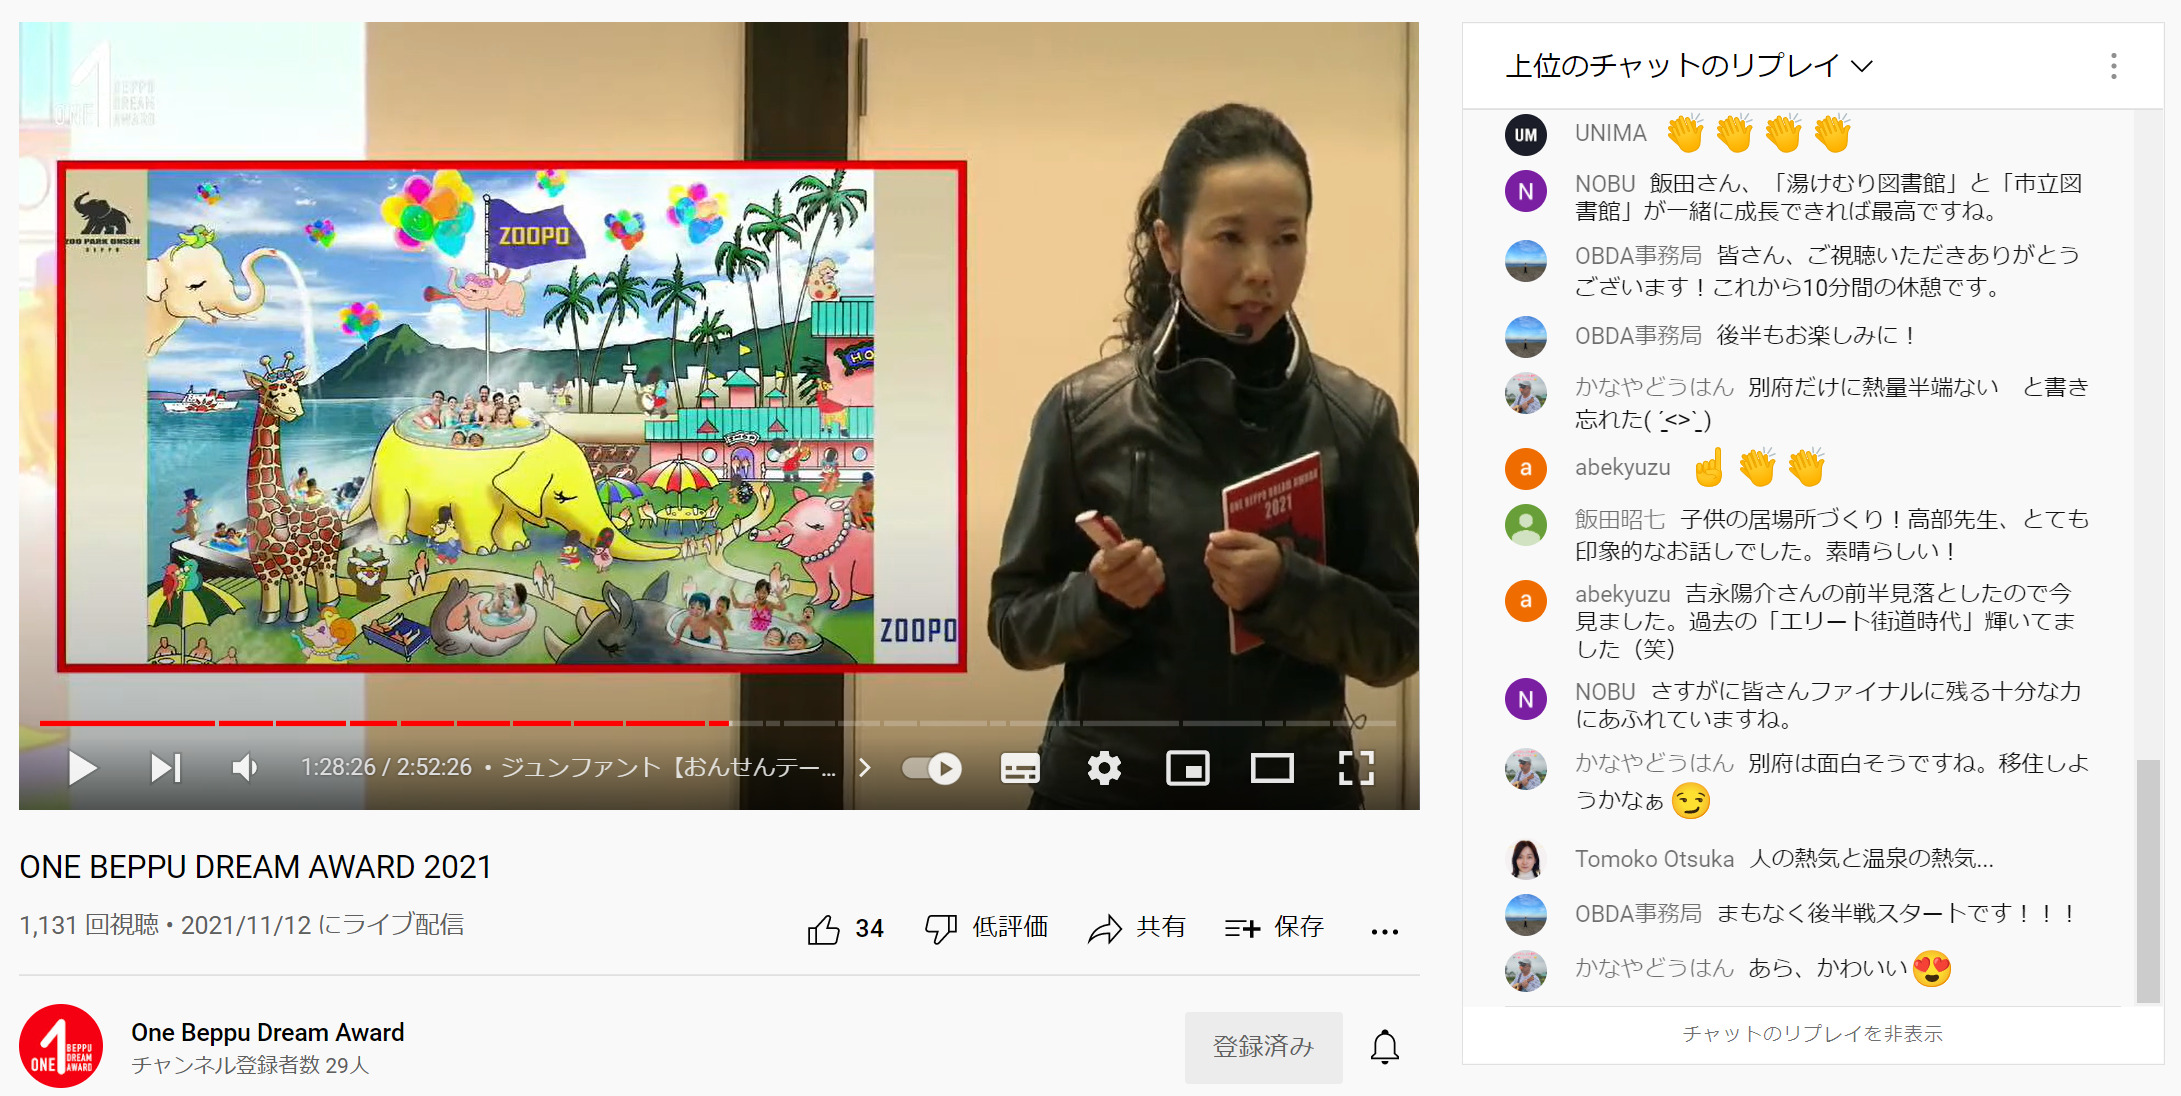Viewport: 2181px width, 1096px height.
Task: Save the video with 保存
Action: [1274, 929]
